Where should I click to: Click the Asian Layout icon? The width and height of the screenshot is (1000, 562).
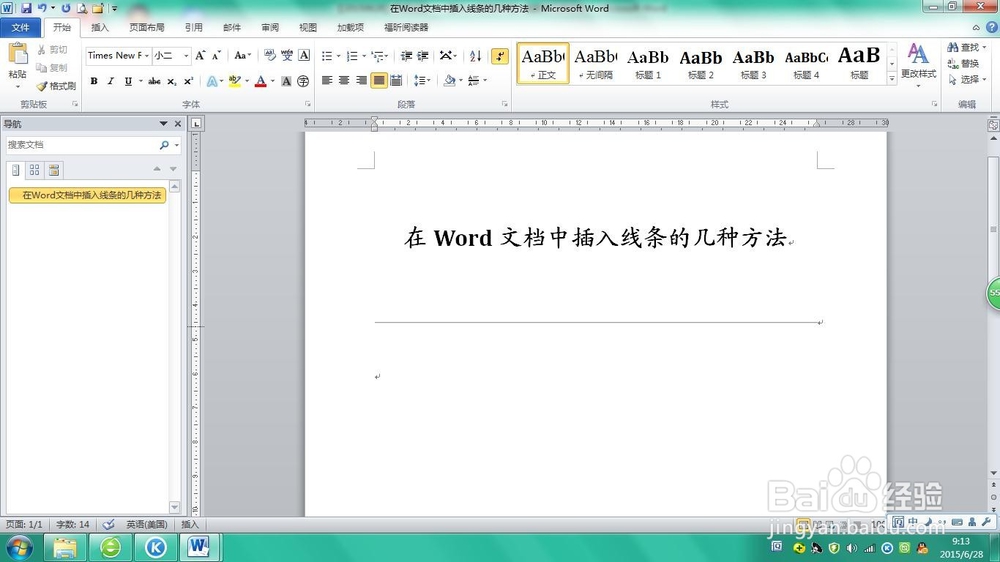click(446, 56)
